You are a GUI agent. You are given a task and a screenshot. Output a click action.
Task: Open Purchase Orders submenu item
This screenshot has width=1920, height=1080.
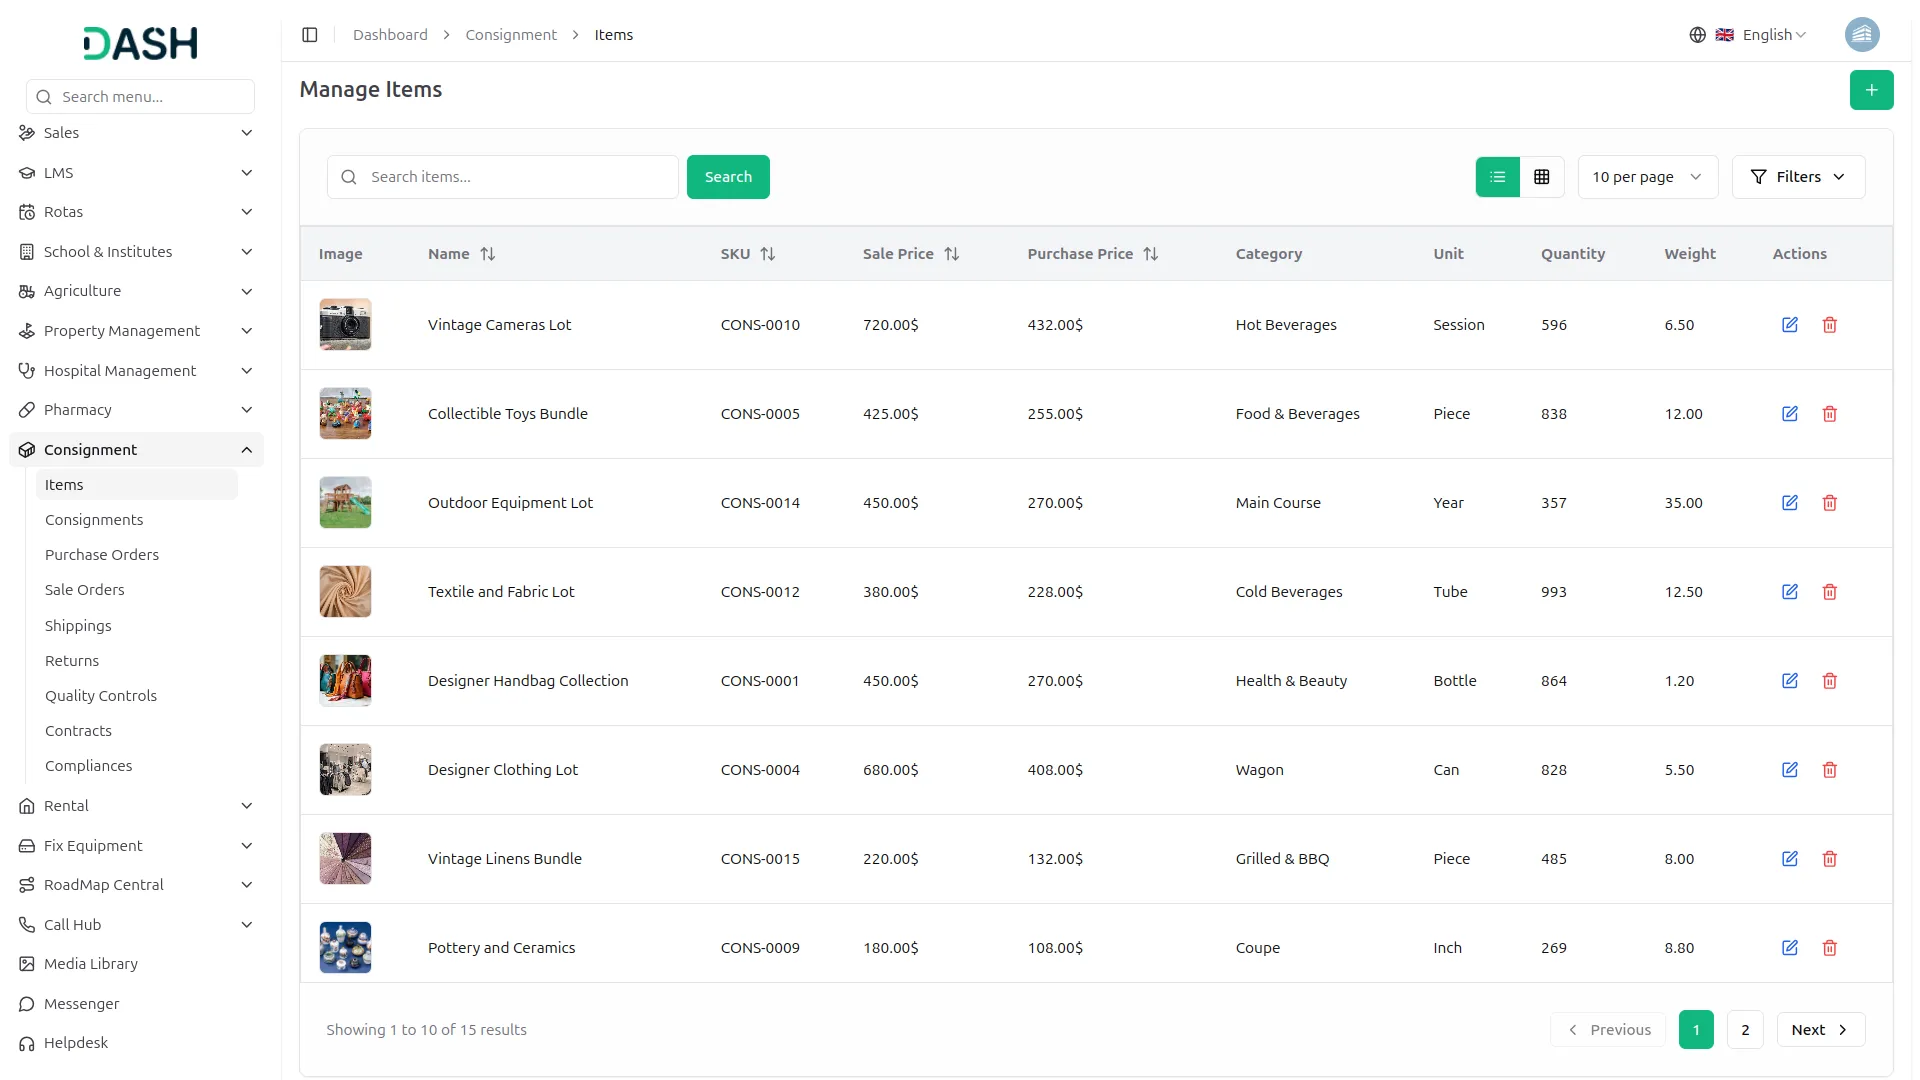102,555
